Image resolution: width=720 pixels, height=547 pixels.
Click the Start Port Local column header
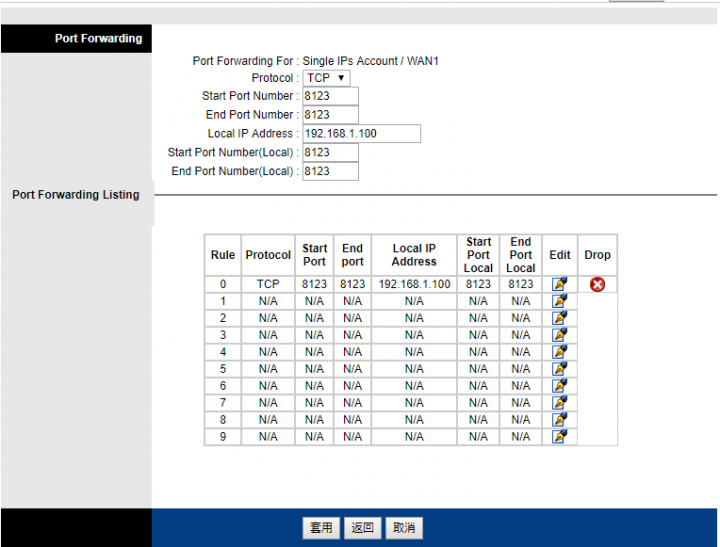(x=478, y=255)
